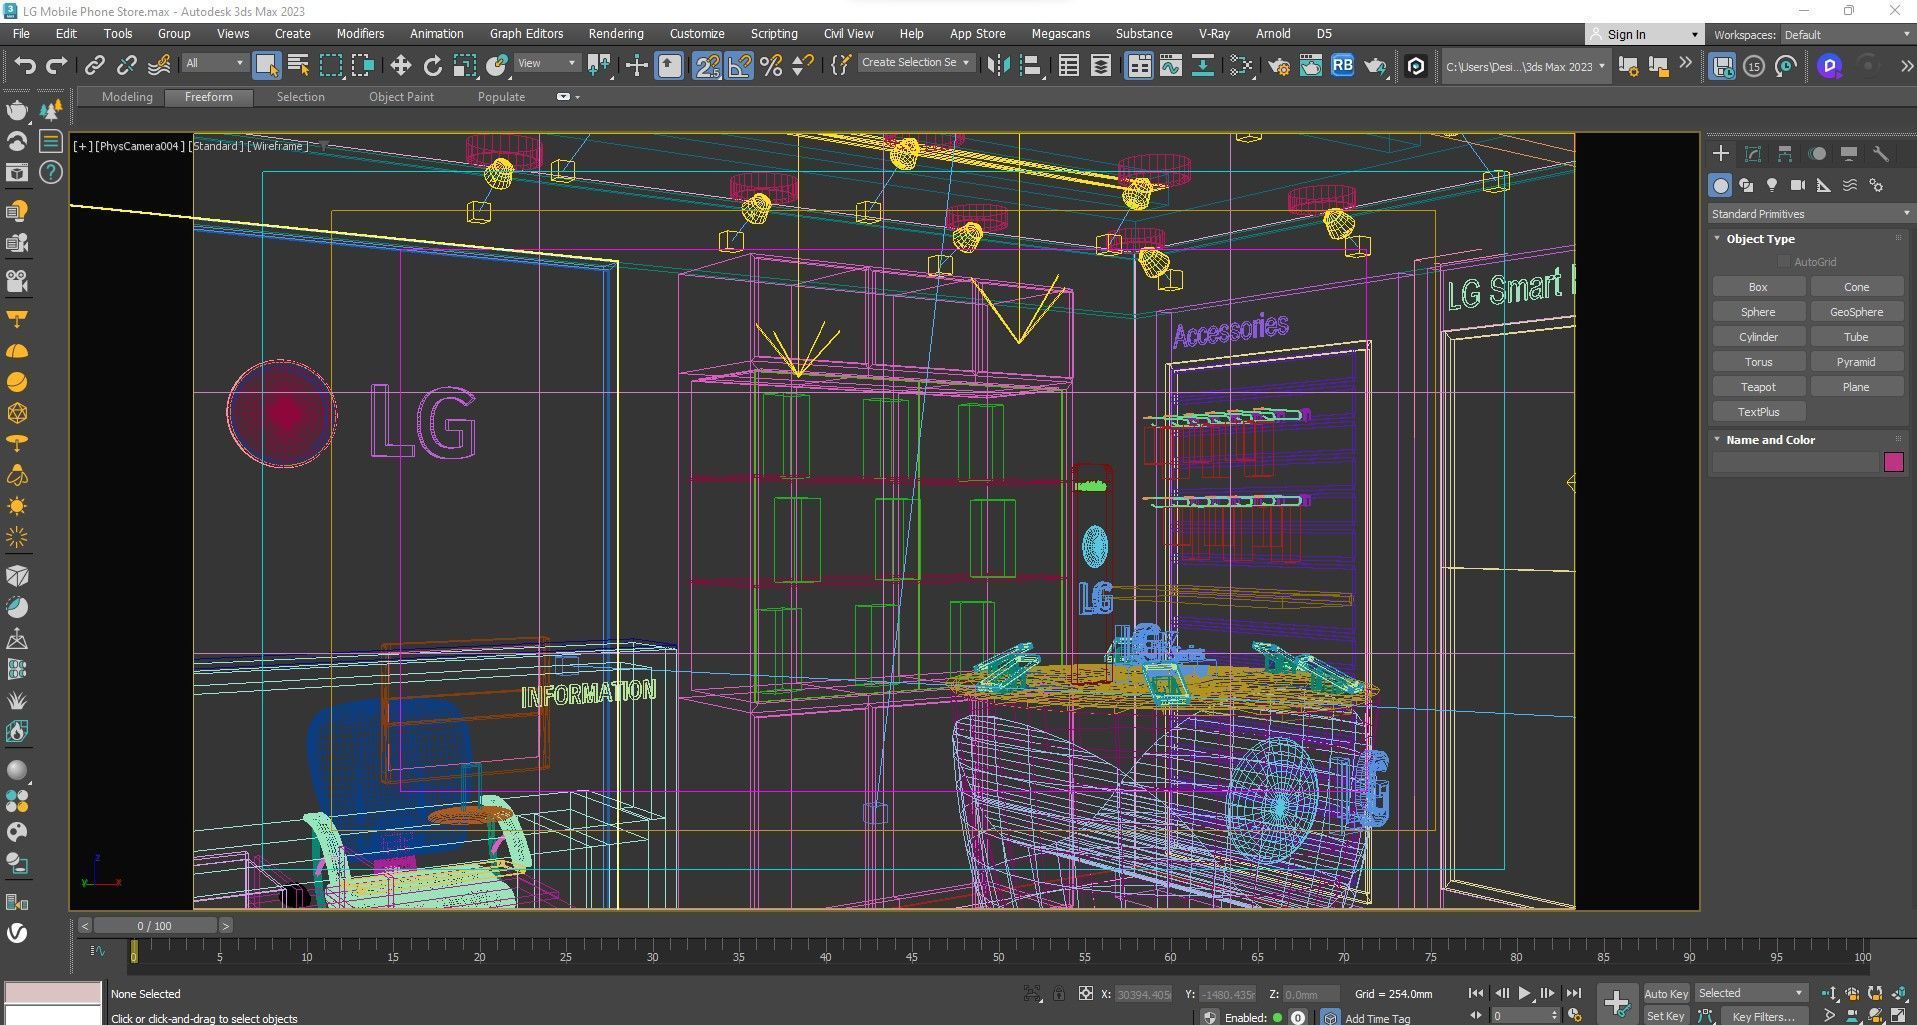This screenshot has height=1025, width=1917.
Task: Toggle absolute/offset transform type-in mode
Action: [x=1086, y=994]
